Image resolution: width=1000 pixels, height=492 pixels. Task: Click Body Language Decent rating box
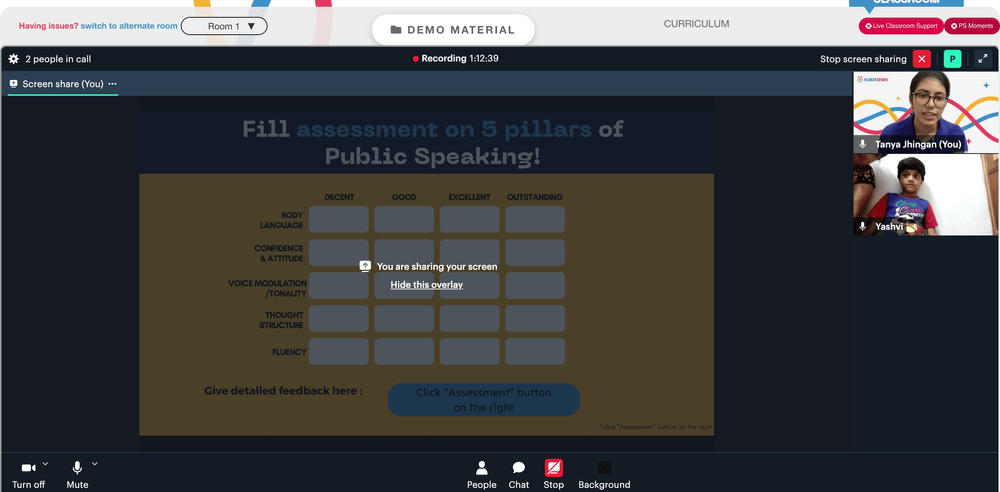(x=339, y=220)
